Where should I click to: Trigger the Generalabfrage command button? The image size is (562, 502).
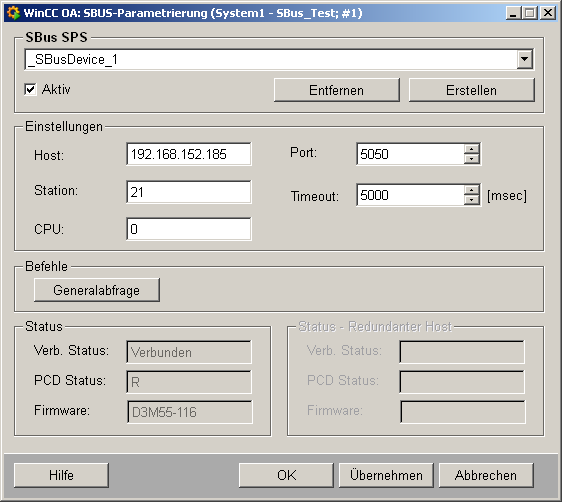point(97,290)
